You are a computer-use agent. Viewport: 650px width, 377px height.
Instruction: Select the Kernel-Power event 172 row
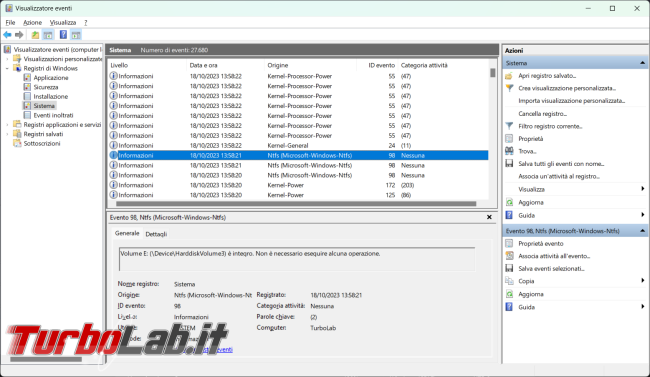[x=298, y=185]
